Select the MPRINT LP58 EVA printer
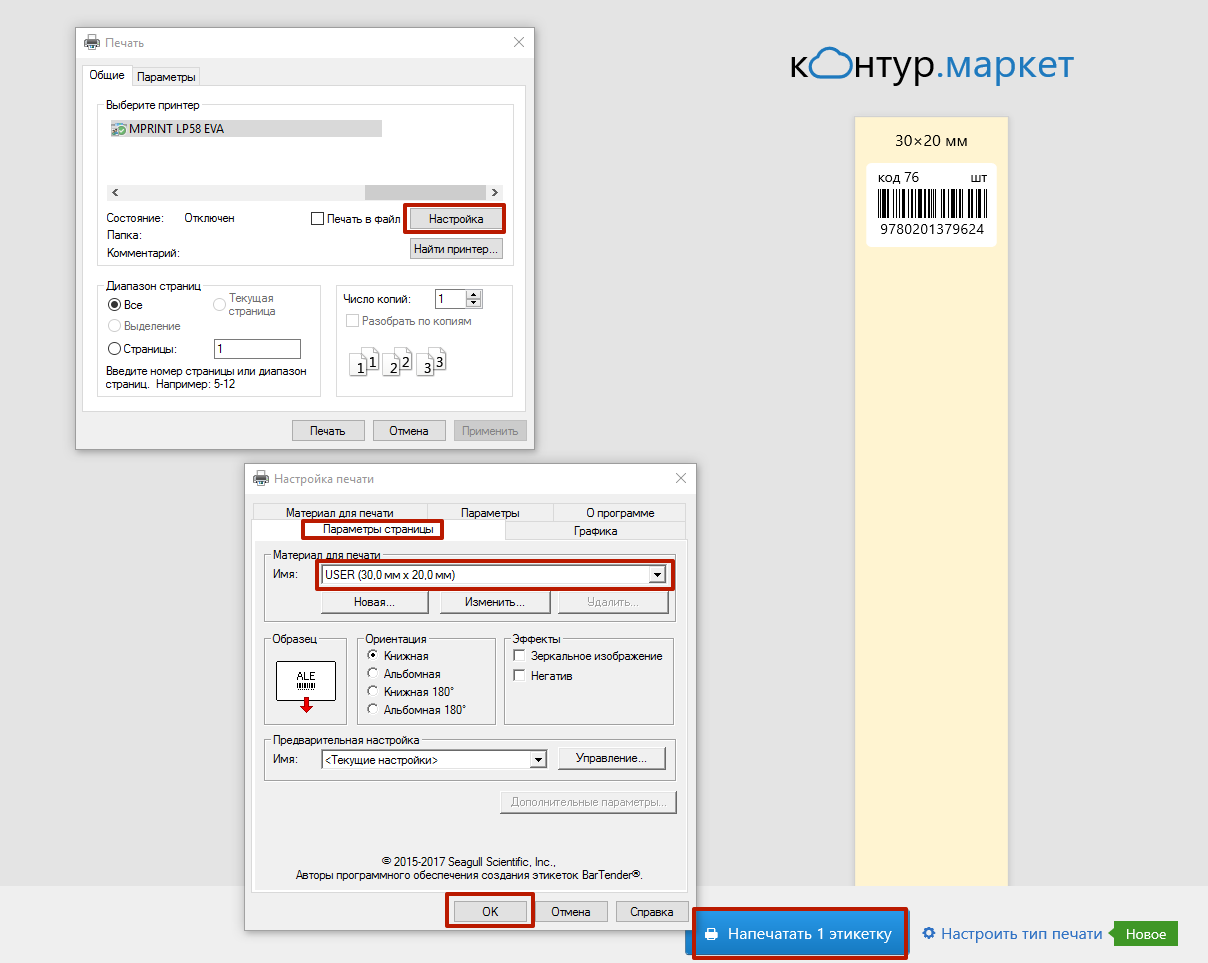 pos(245,129)
